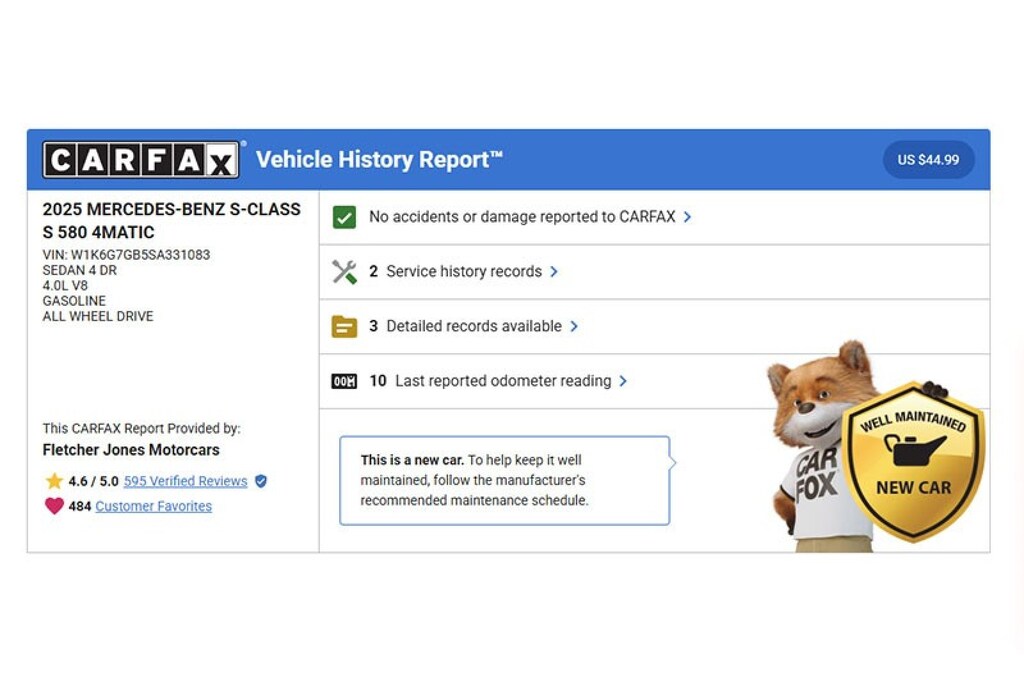Viewport: 1024px width, 682px height.
Task: Open the Customer Favorites link
Action: 153,506
